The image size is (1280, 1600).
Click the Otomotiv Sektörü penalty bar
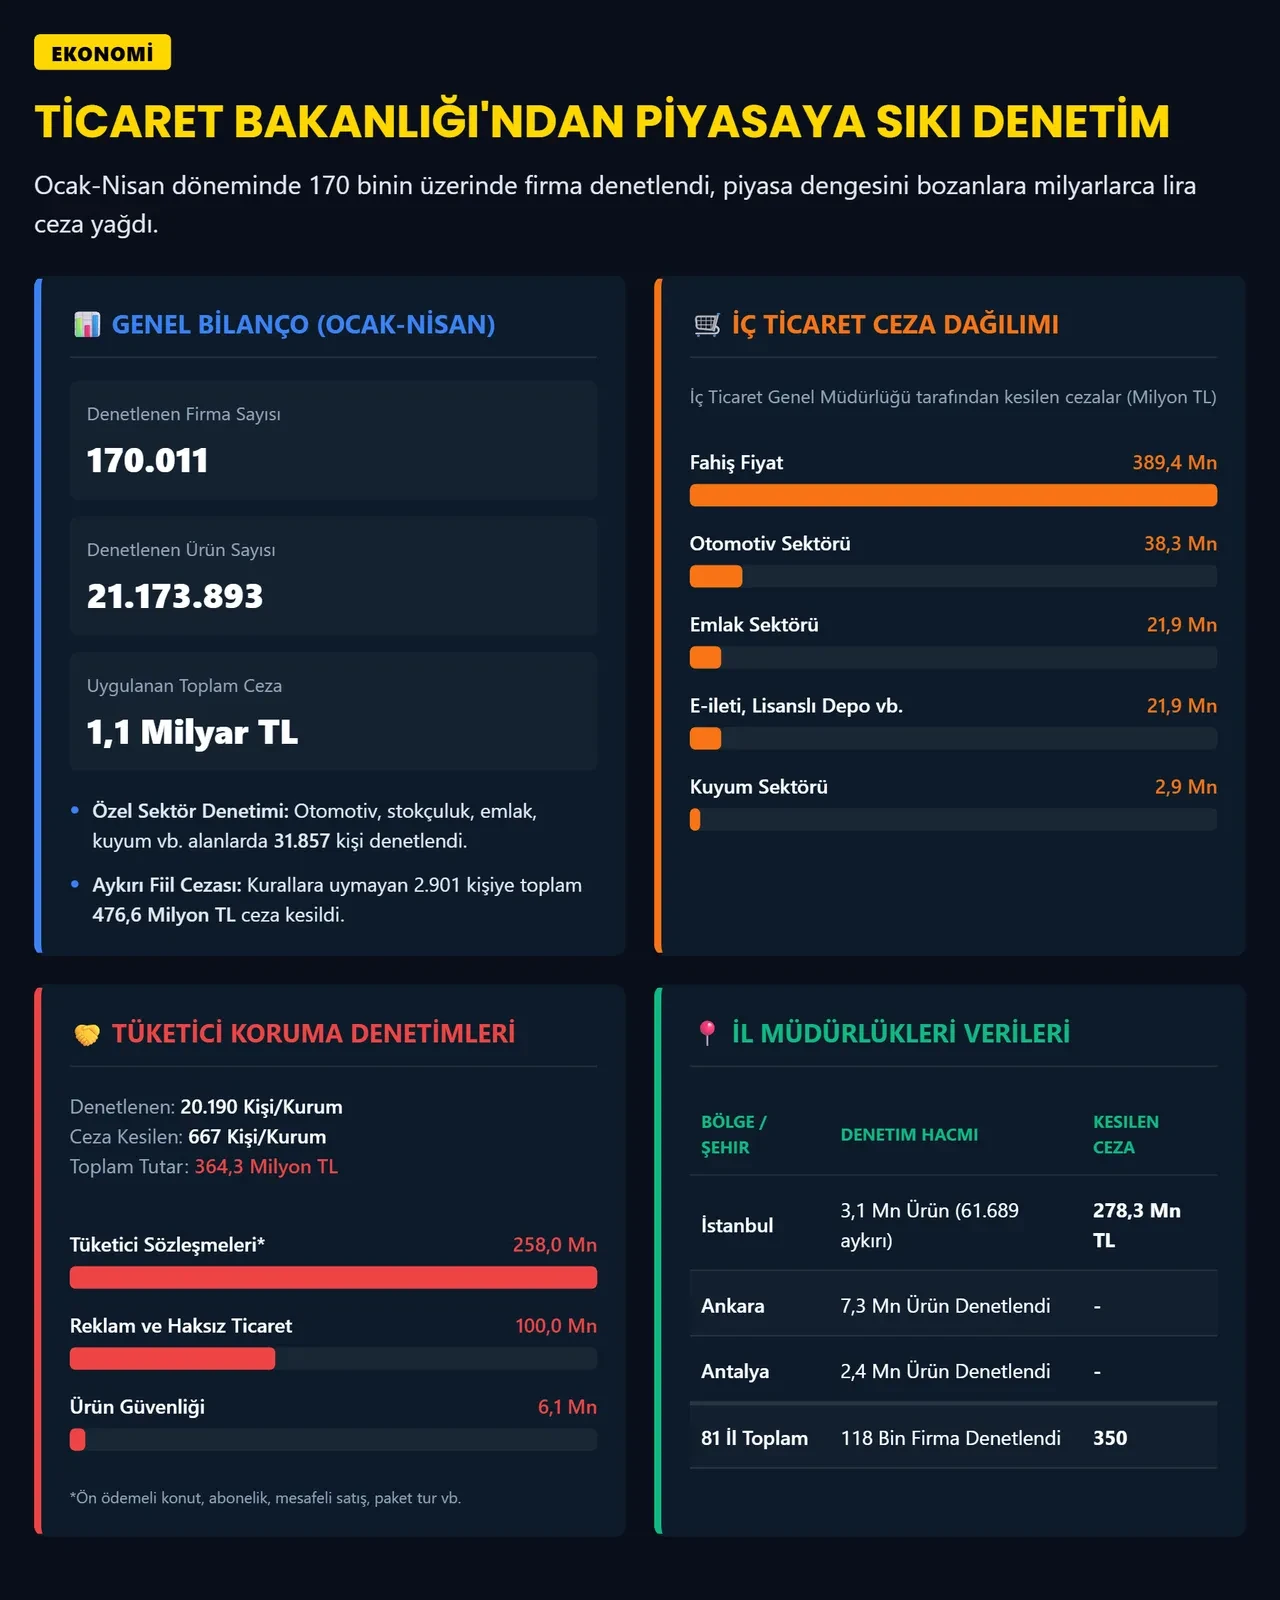pos(953,576)
